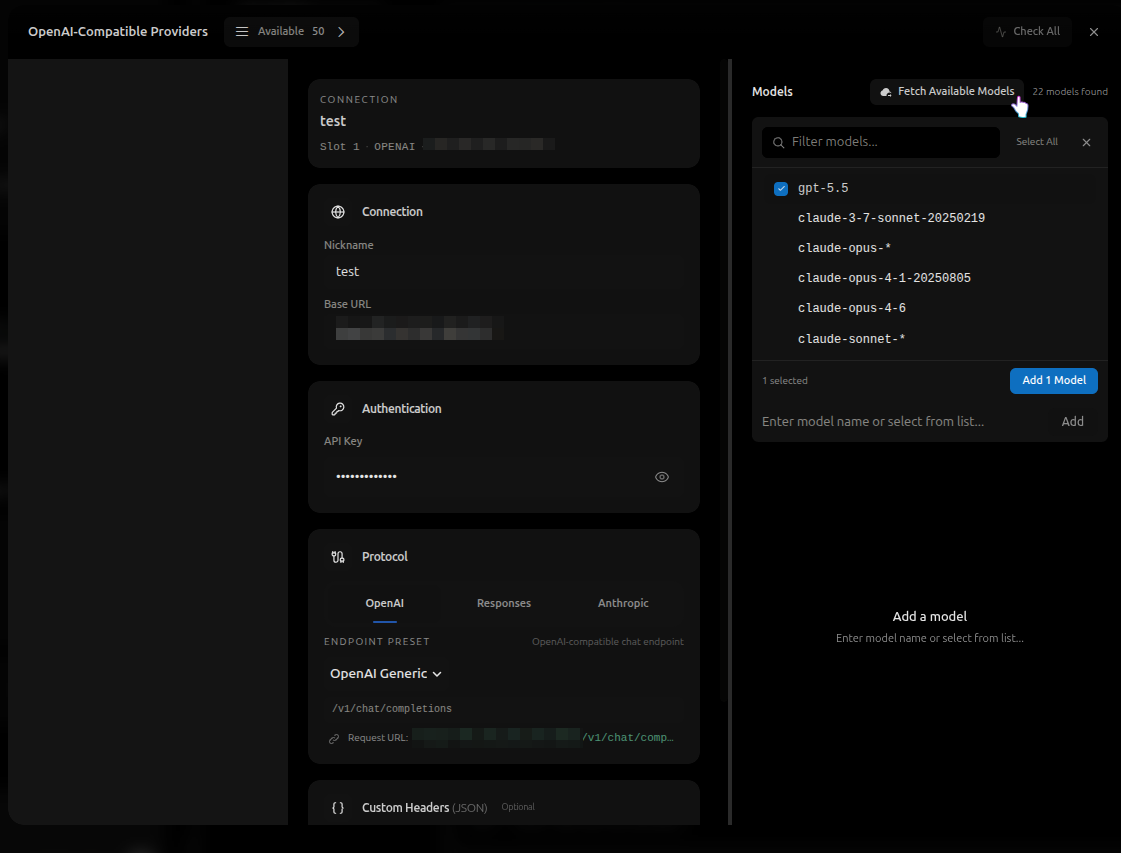This screenshot has height=853, width=1121.
Task: Select the OpenAI protocol tab
Action: point(385,603)
